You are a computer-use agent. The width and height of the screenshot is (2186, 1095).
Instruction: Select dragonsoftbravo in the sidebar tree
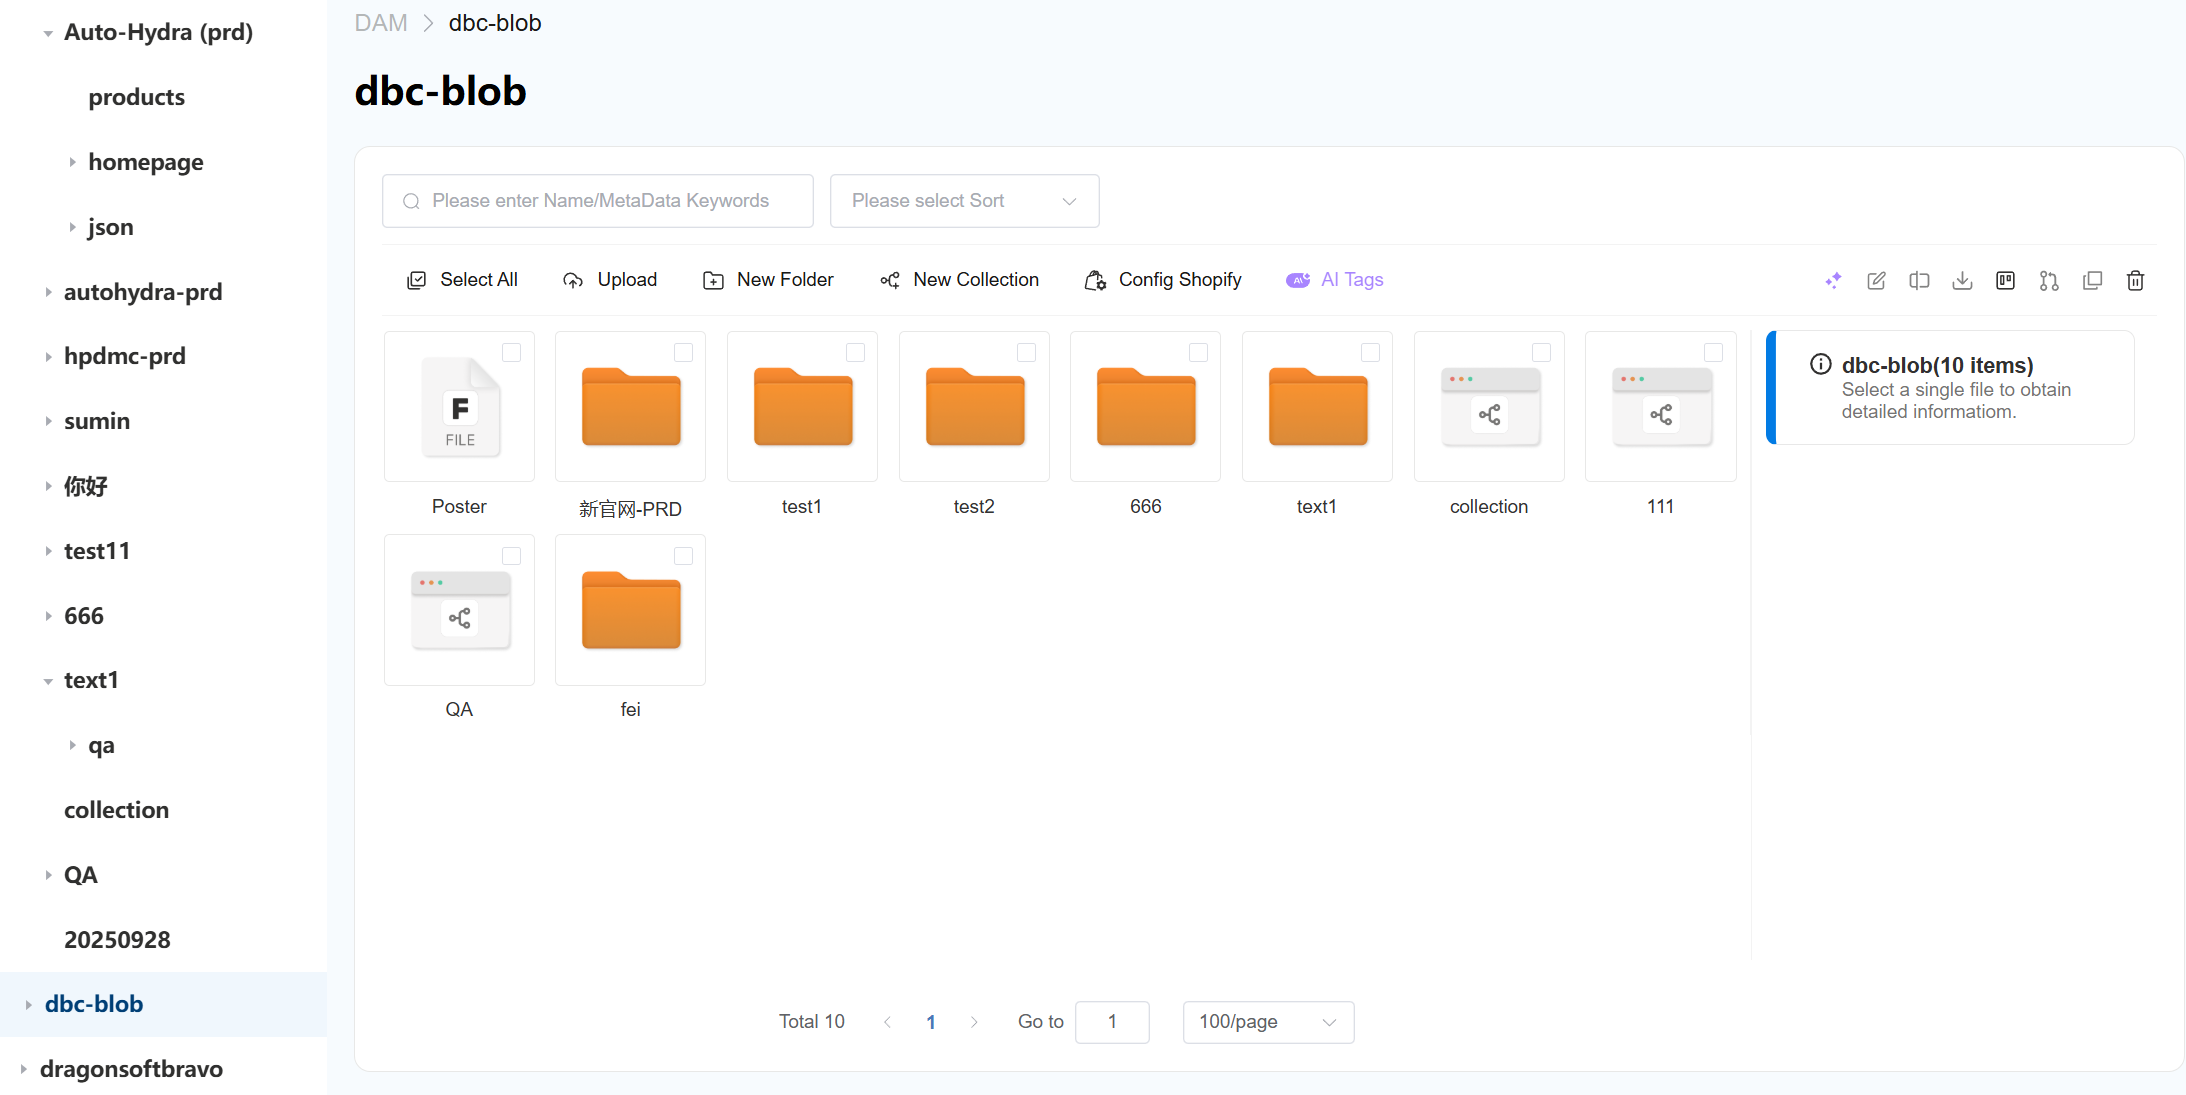131,1068
